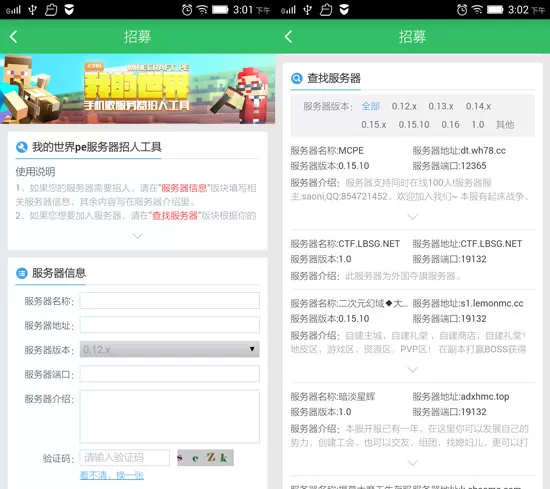Click server name 二次元幻域

(373, 303)
